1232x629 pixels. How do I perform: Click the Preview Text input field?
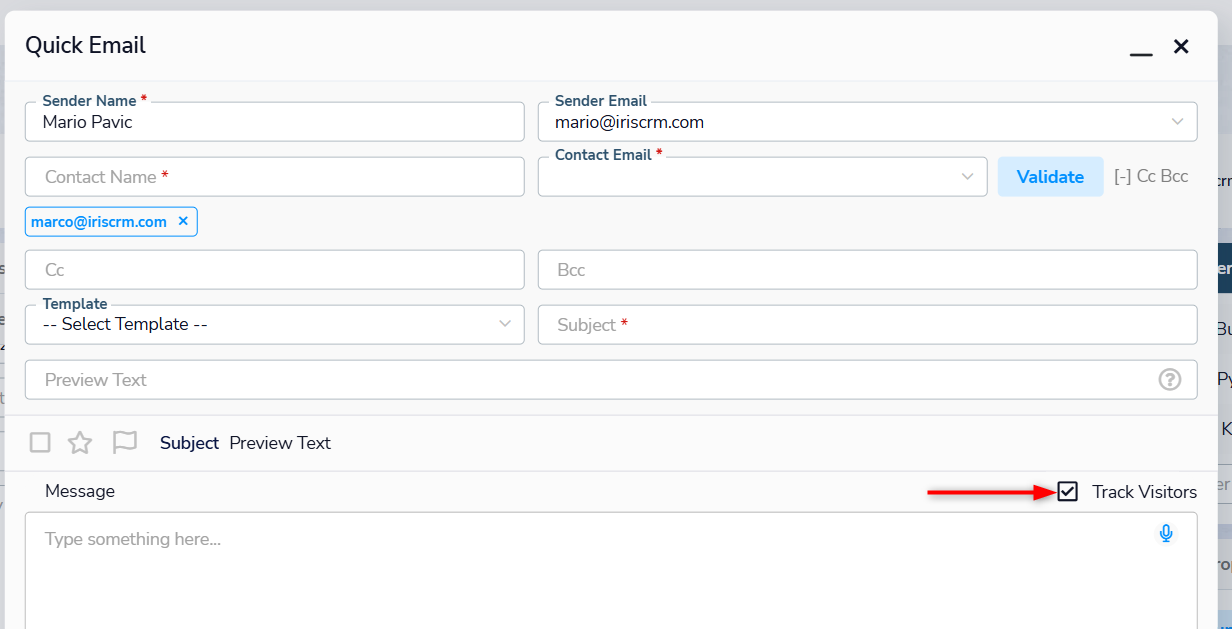[611, 380]
